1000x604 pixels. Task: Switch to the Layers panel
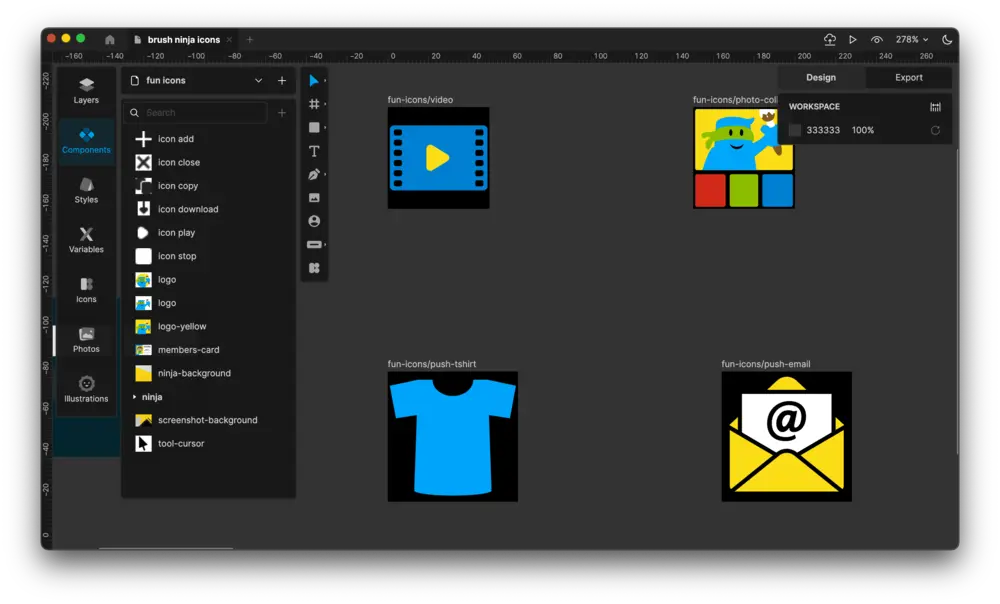tap(86, 90)
